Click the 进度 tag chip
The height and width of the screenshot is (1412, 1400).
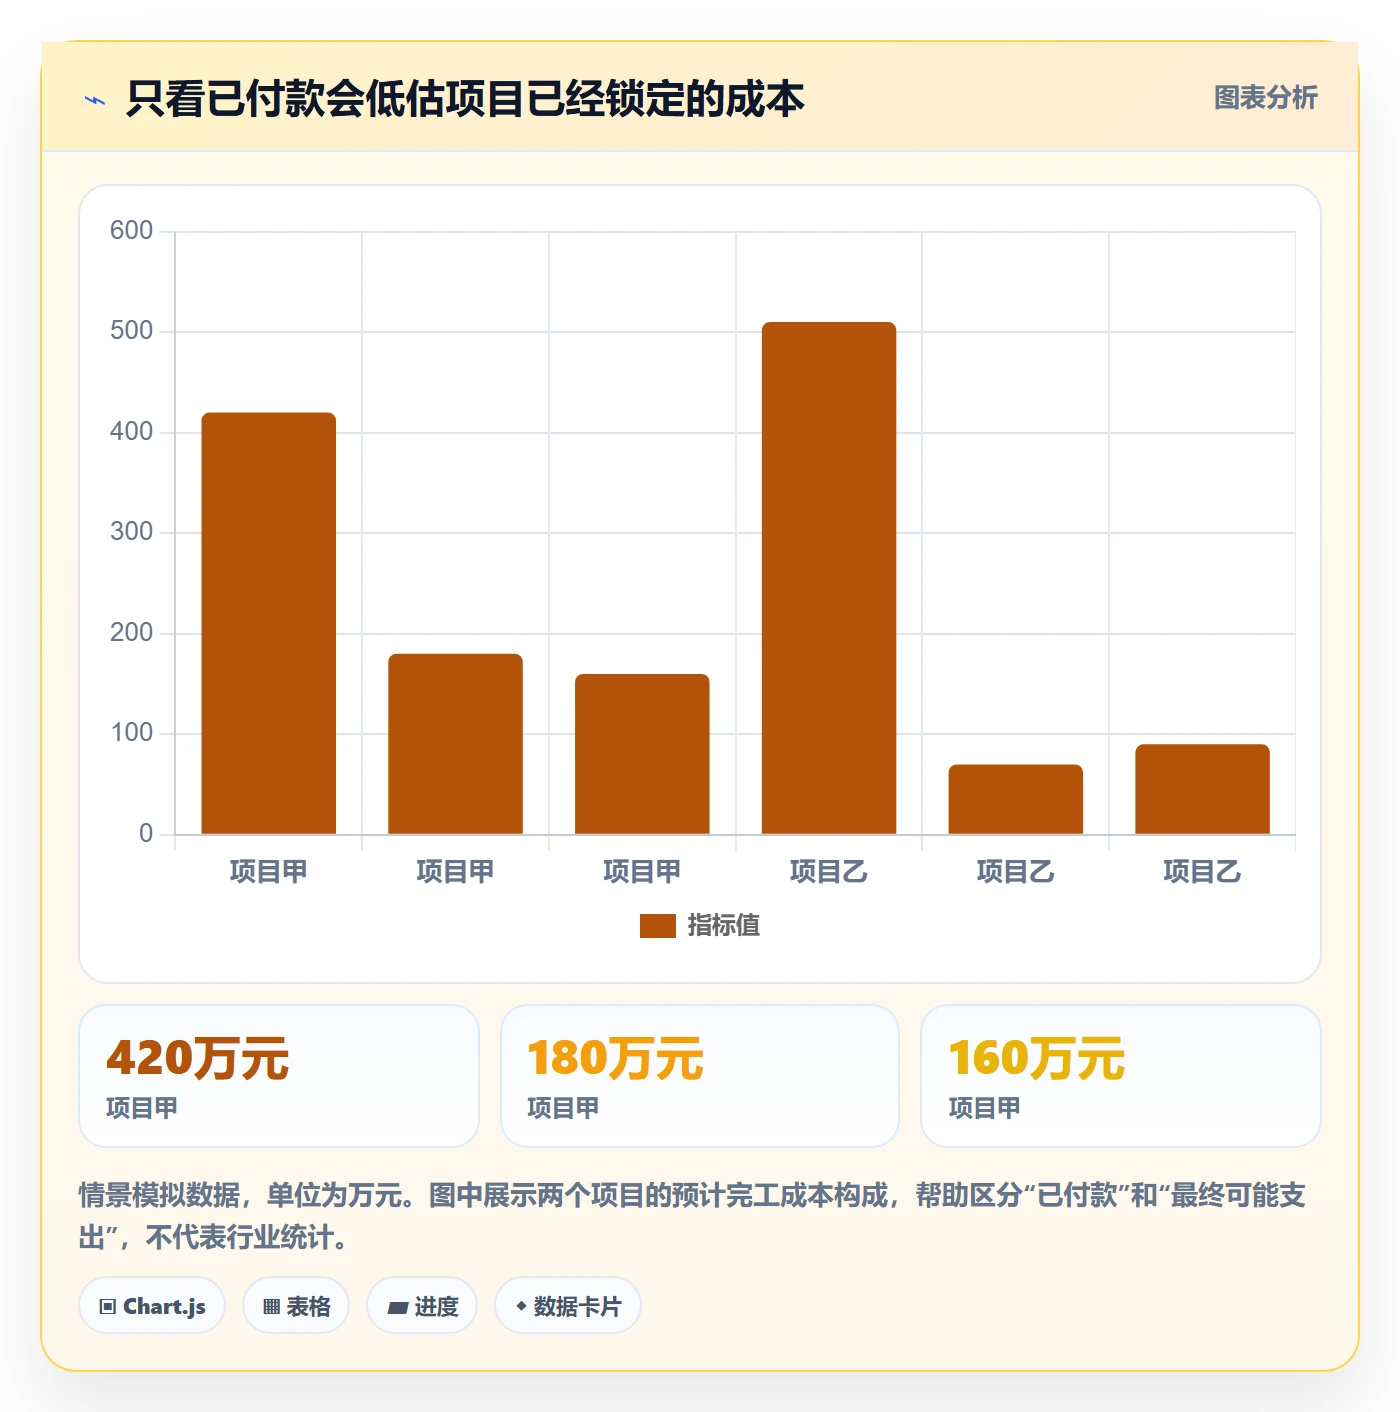(422, 1305)
